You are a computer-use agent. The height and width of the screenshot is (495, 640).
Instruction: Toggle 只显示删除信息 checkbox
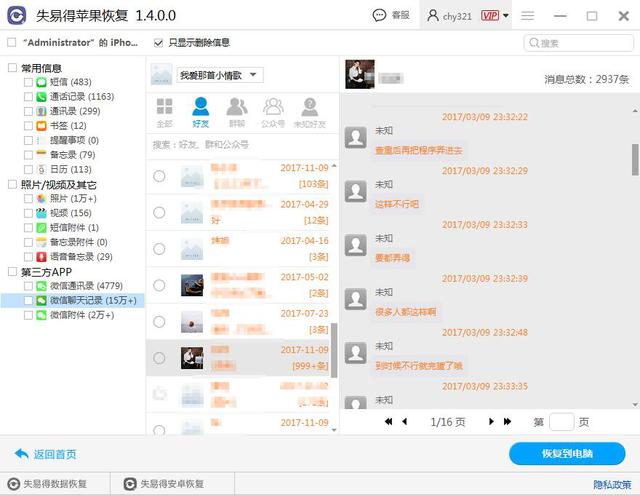tap(158, 42)
